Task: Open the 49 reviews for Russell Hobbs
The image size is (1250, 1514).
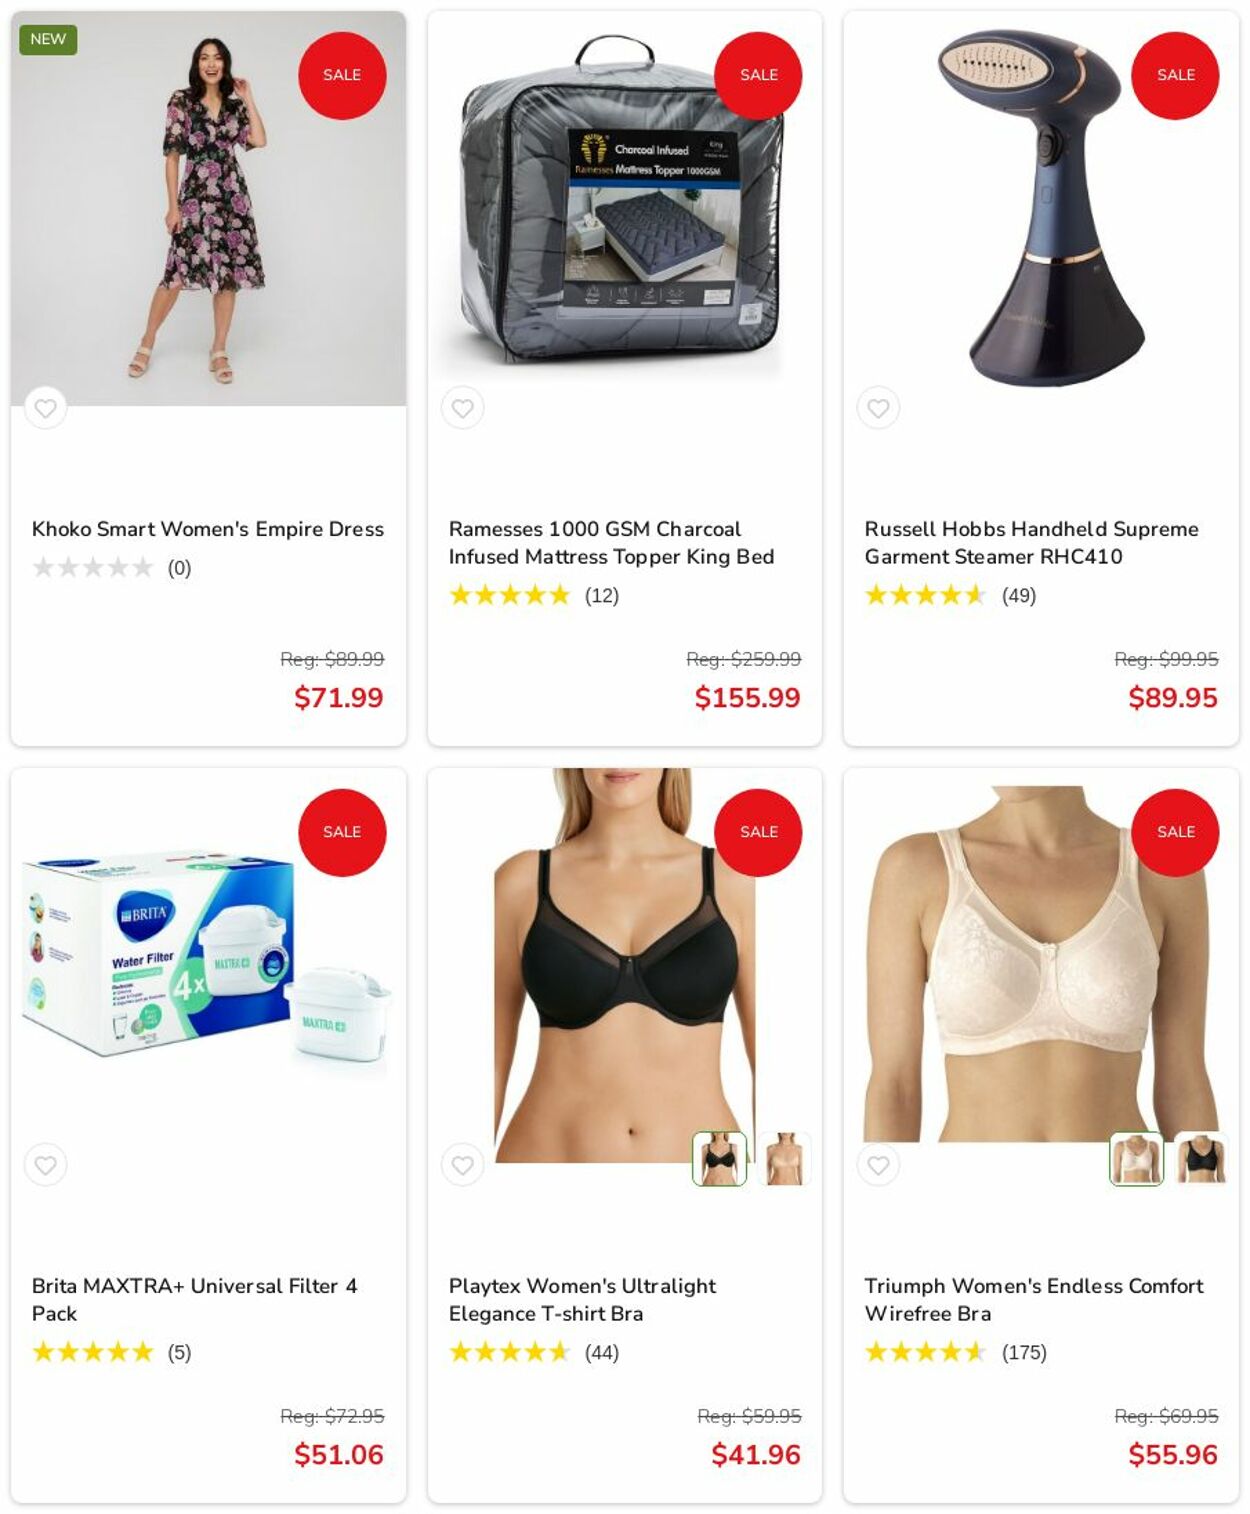Action: (x=1019, y=596)
